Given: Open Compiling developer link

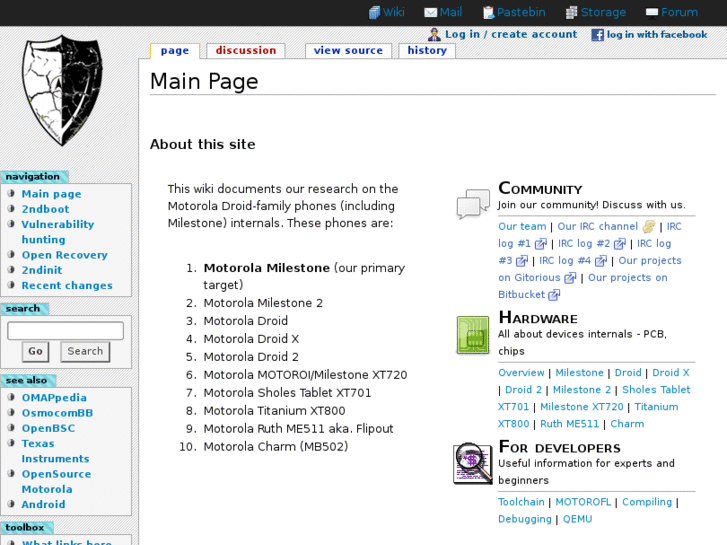Looking at the screenshot, I should click(x=647, y=502).
